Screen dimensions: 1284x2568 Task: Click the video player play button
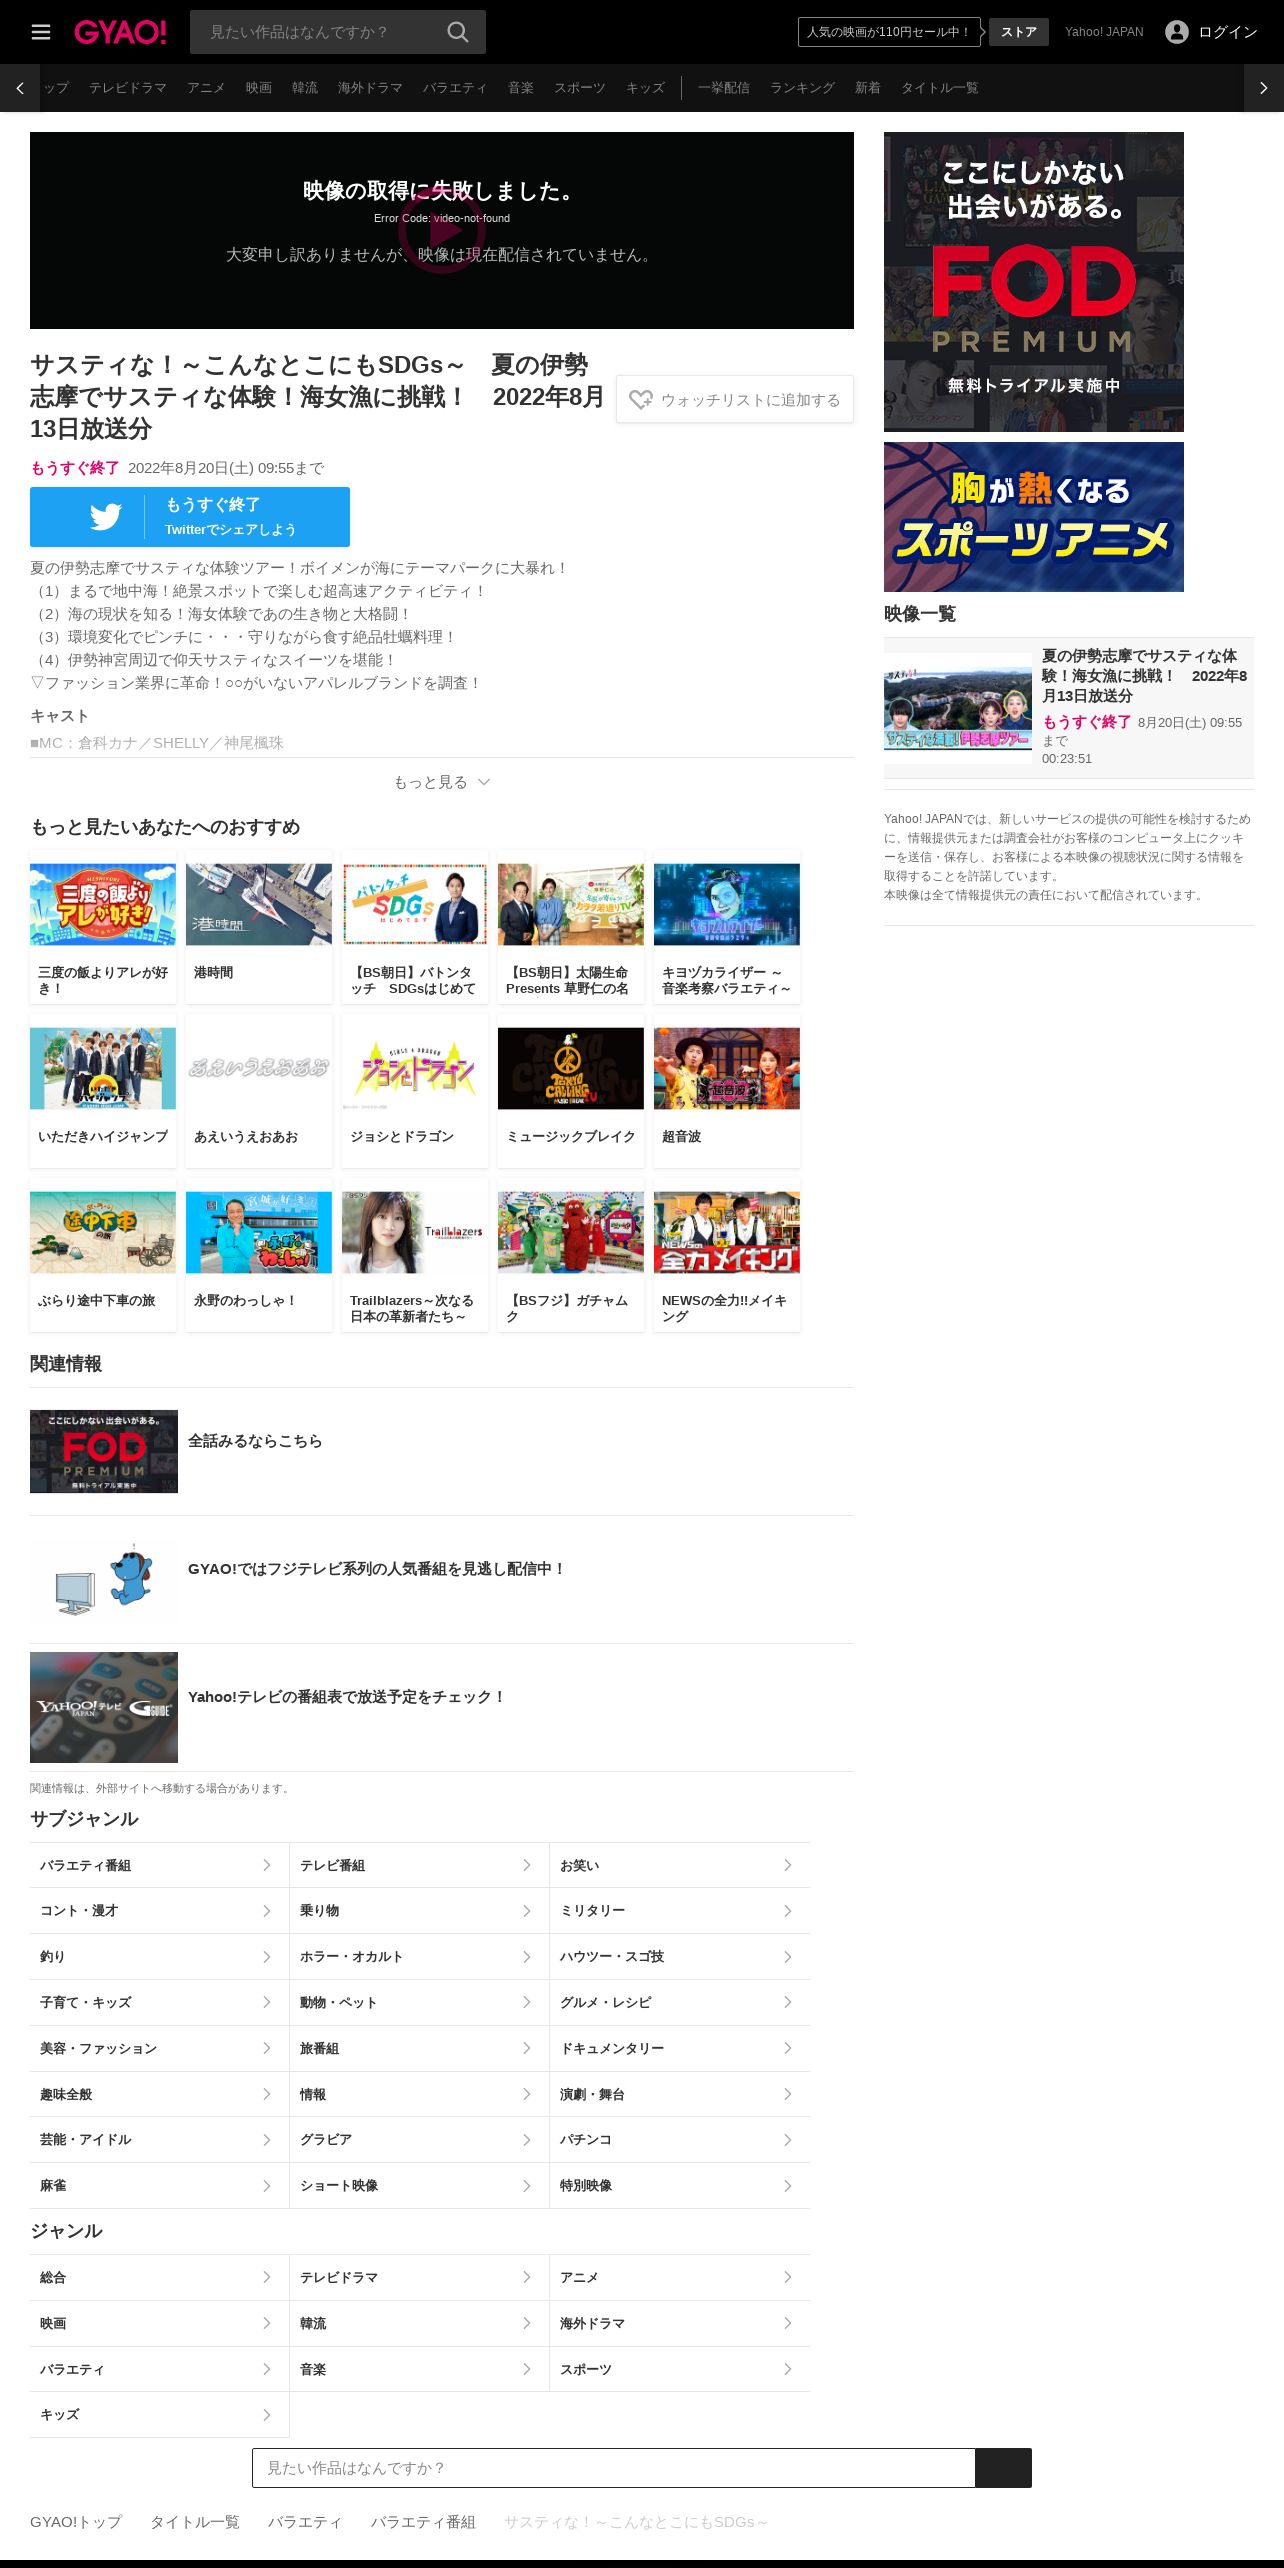[x=442, y=230]
